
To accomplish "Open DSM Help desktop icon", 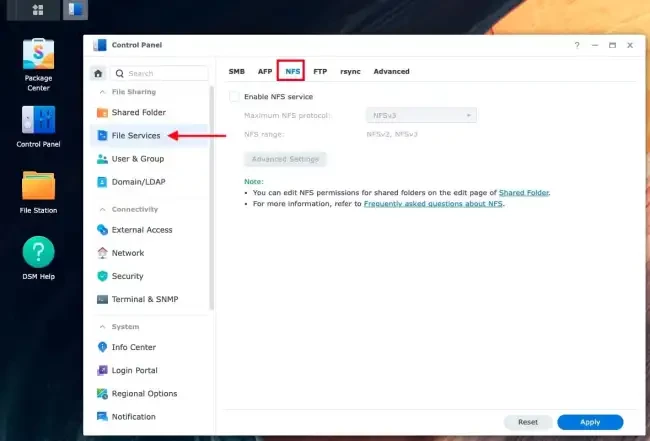I will click(38, 258).
